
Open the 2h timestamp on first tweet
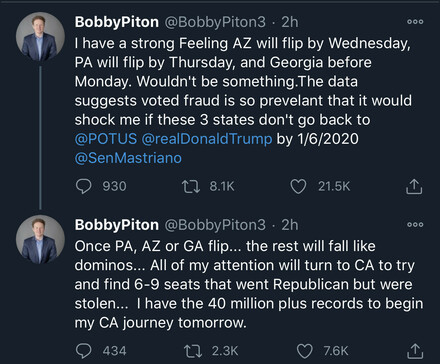tap(290, 22)
